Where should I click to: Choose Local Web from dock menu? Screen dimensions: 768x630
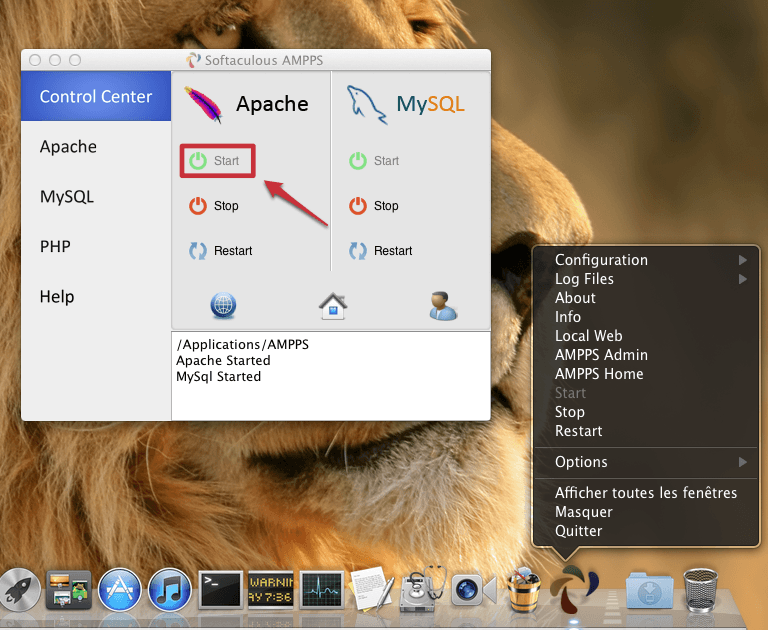646,336
